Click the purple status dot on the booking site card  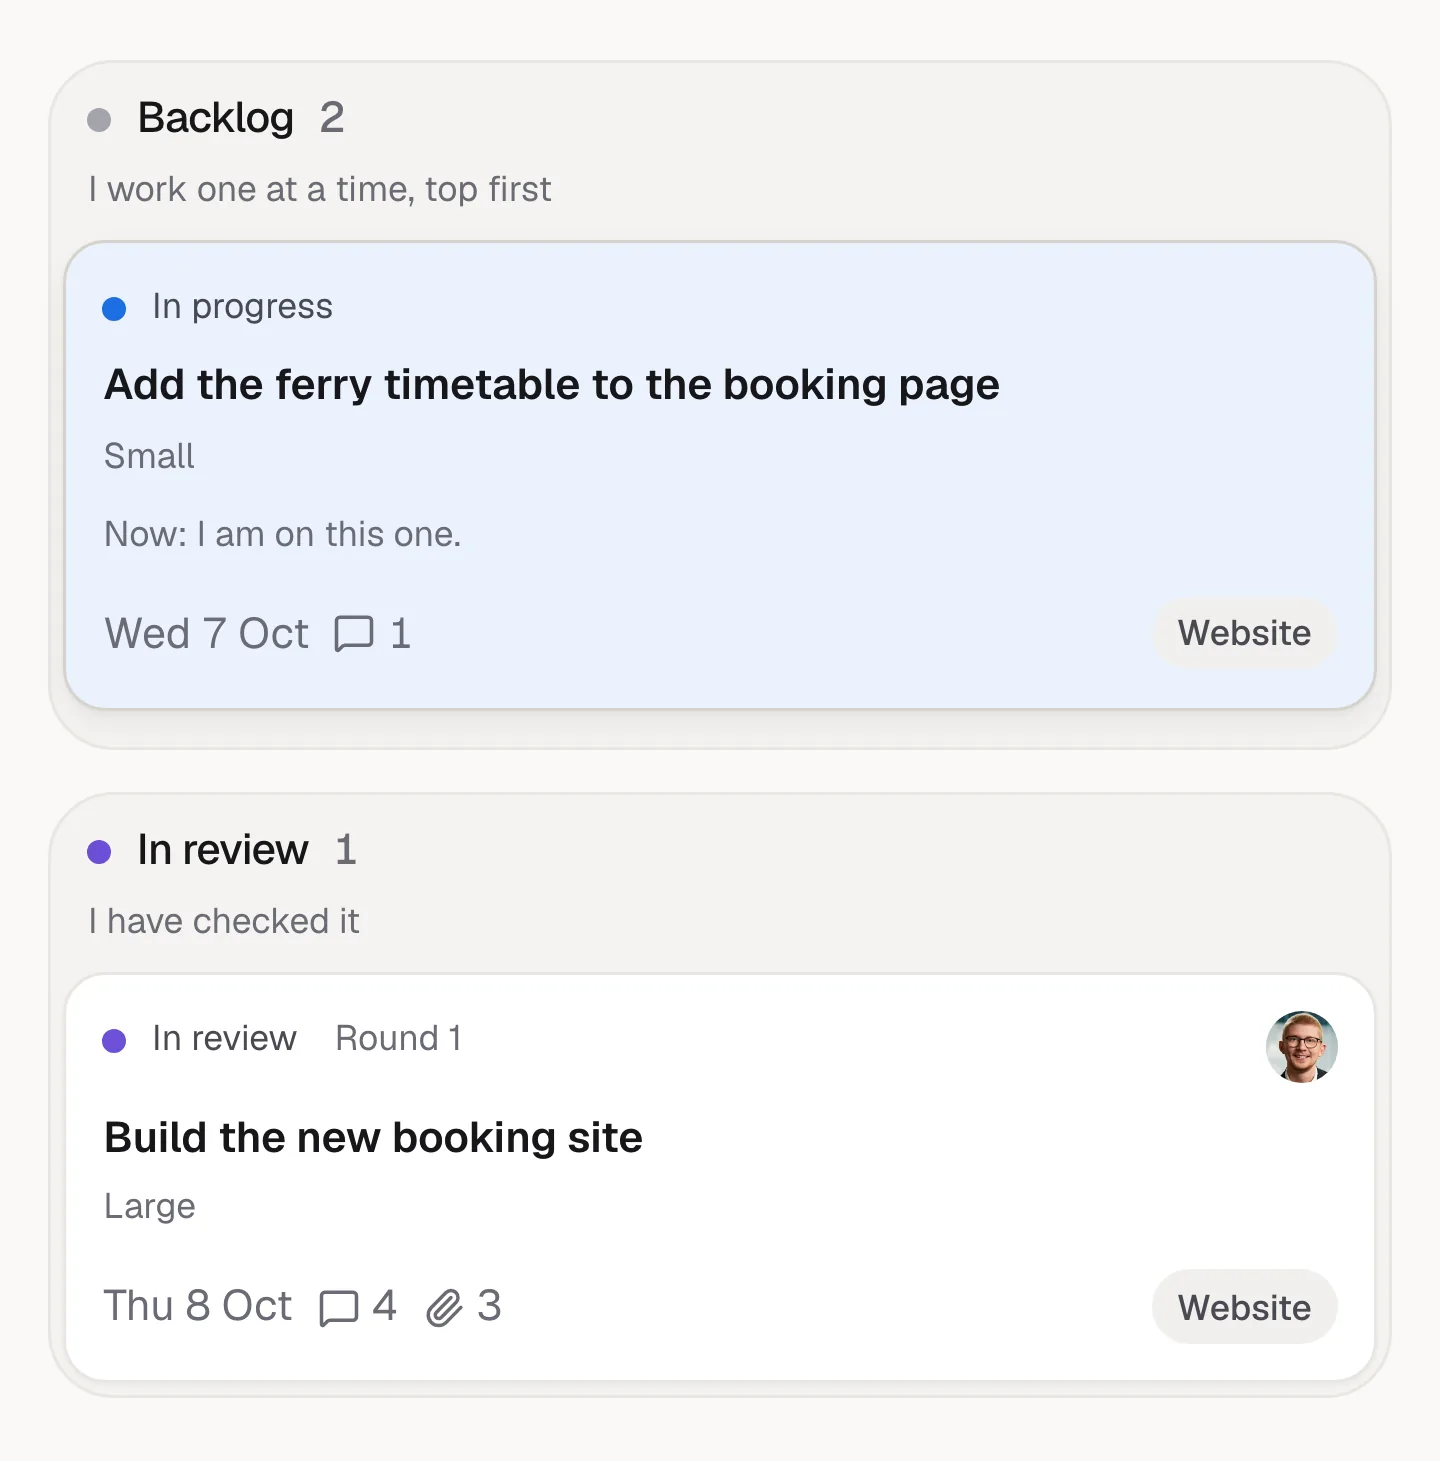(114, 1041)
